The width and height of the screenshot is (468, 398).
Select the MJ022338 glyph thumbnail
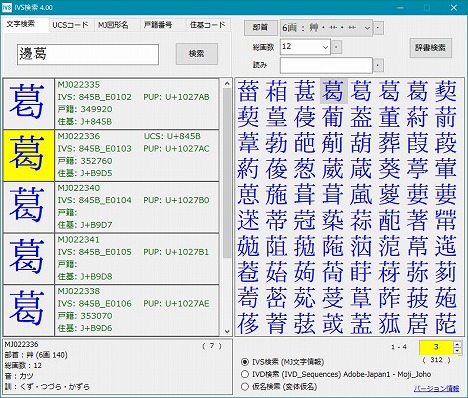tap(29, 310)
